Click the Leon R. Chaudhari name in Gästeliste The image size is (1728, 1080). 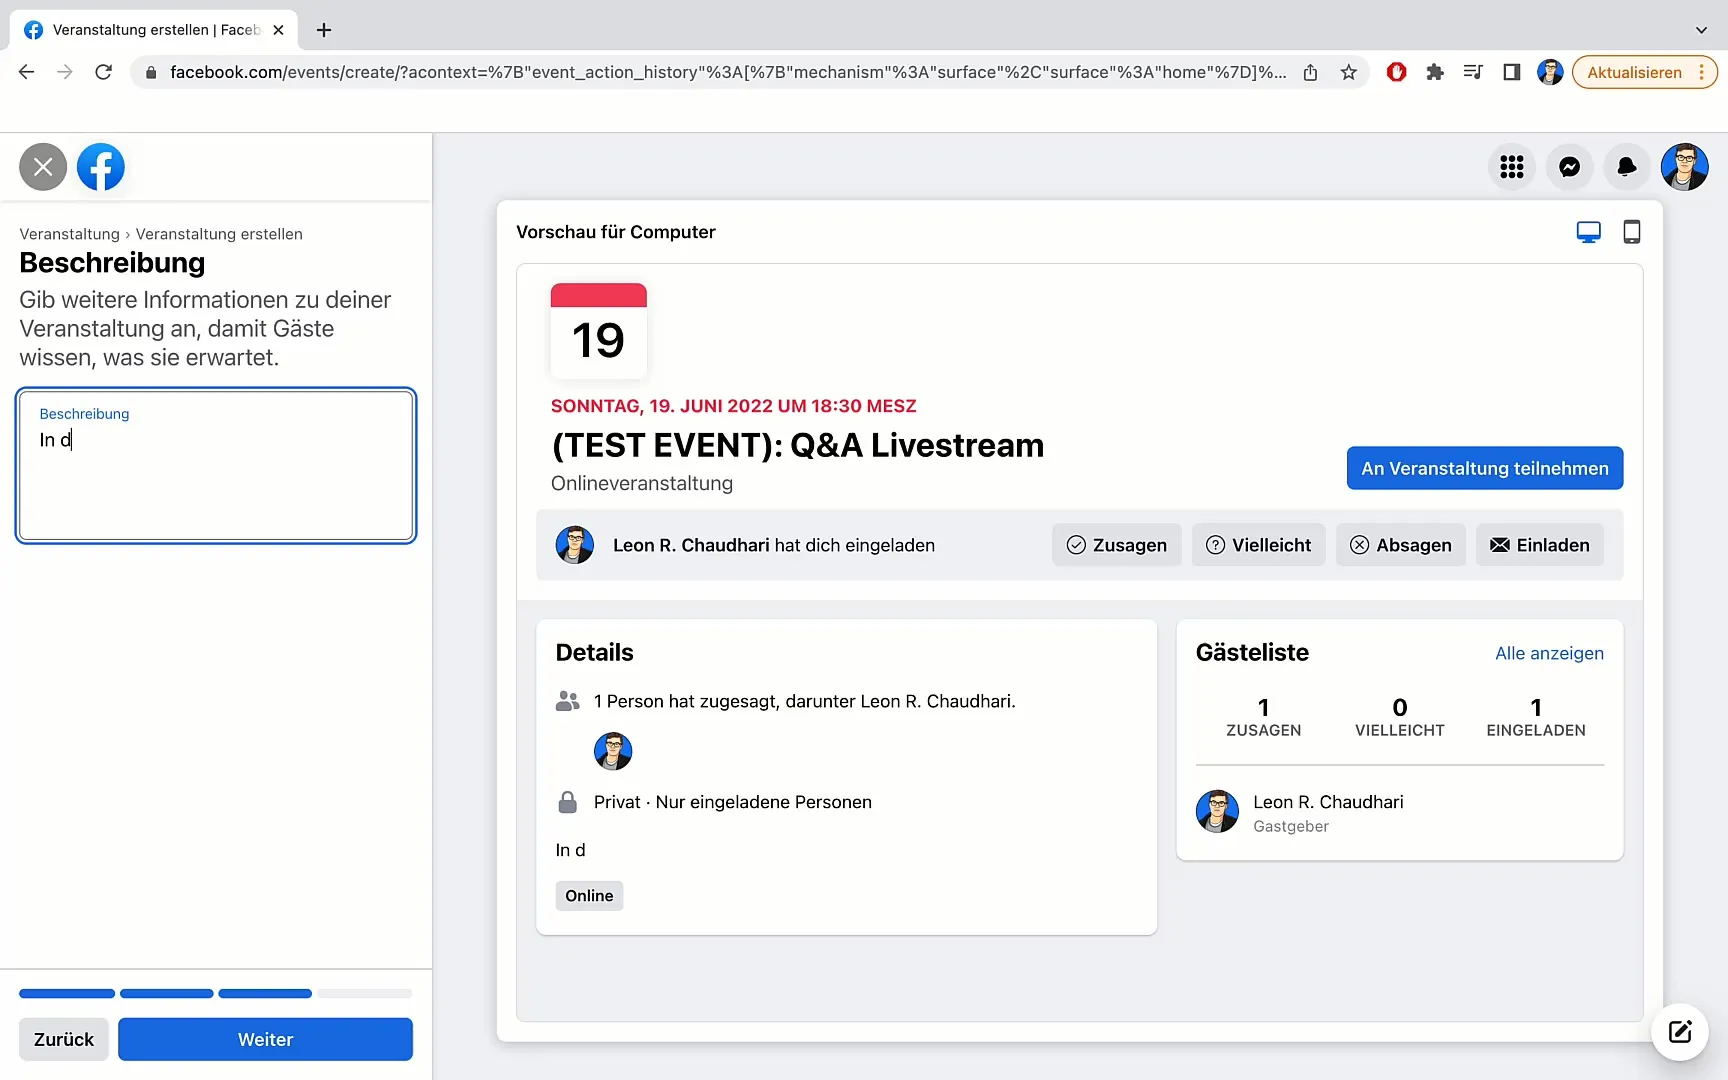(1328, 802)
